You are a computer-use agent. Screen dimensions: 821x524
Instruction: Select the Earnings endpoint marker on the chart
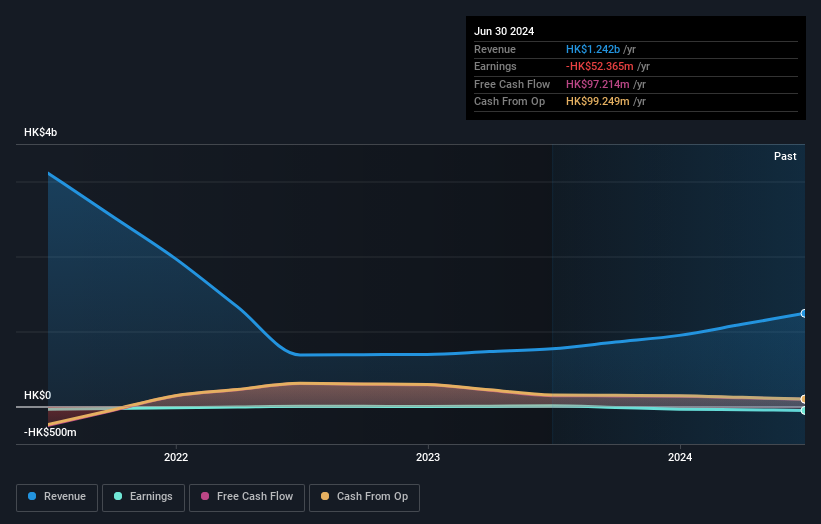click(804, 410)
